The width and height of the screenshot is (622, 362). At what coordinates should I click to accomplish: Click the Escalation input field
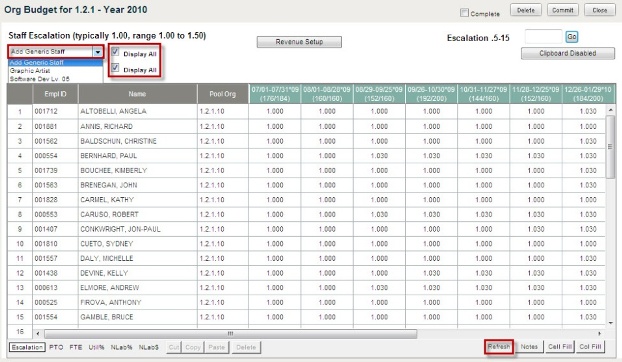click(543, 37)
